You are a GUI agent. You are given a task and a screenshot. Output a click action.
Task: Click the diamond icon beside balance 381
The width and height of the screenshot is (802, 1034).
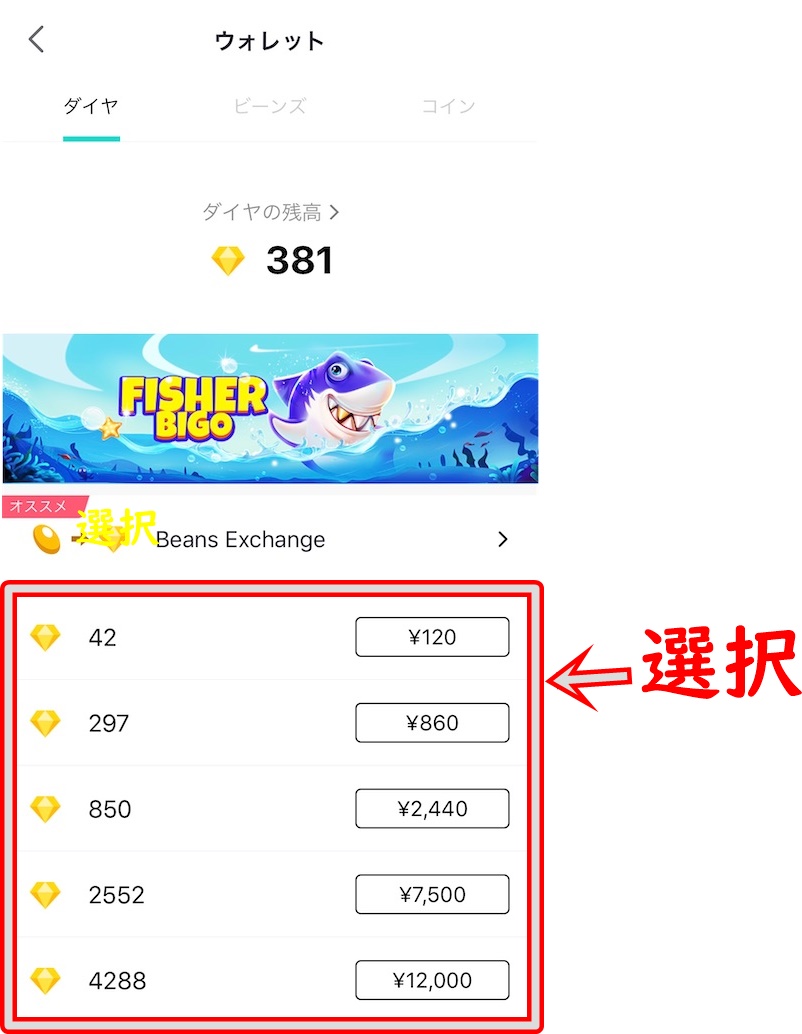click(228, 260)
